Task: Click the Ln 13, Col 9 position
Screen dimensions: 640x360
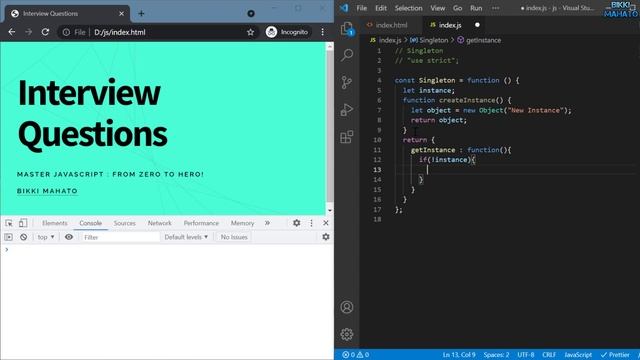Action: point(459,355)
